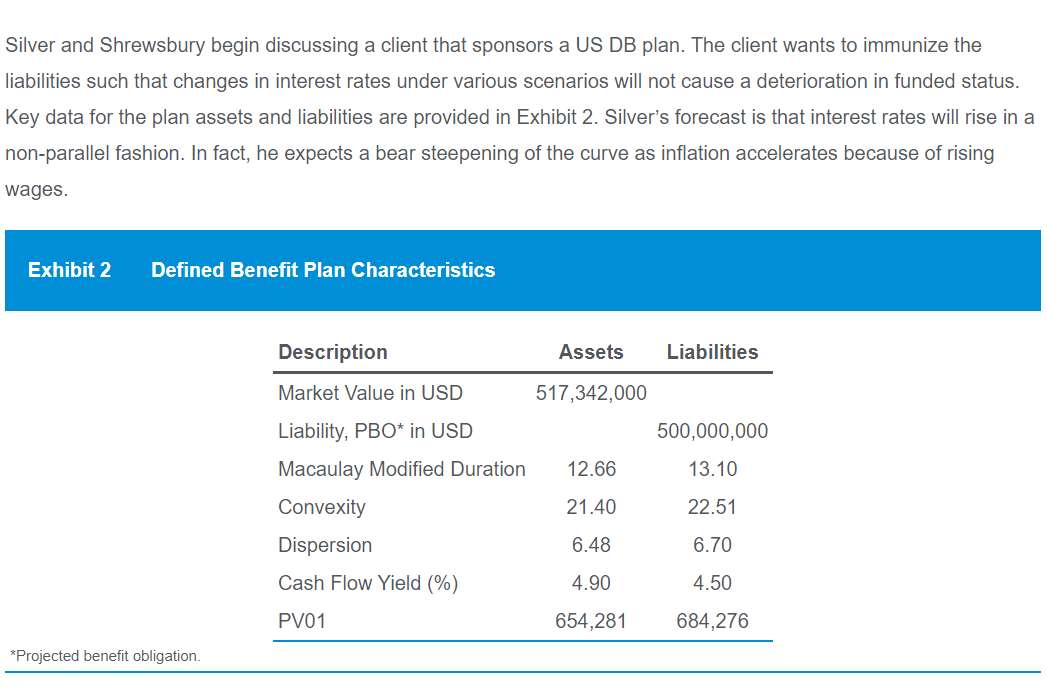Click the assets PV01 value 654,281
1047x691 pixels.
(x=591, y=621)
